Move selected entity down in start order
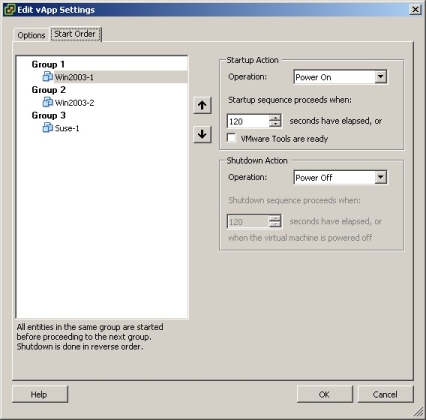 [x=202, y=134]
